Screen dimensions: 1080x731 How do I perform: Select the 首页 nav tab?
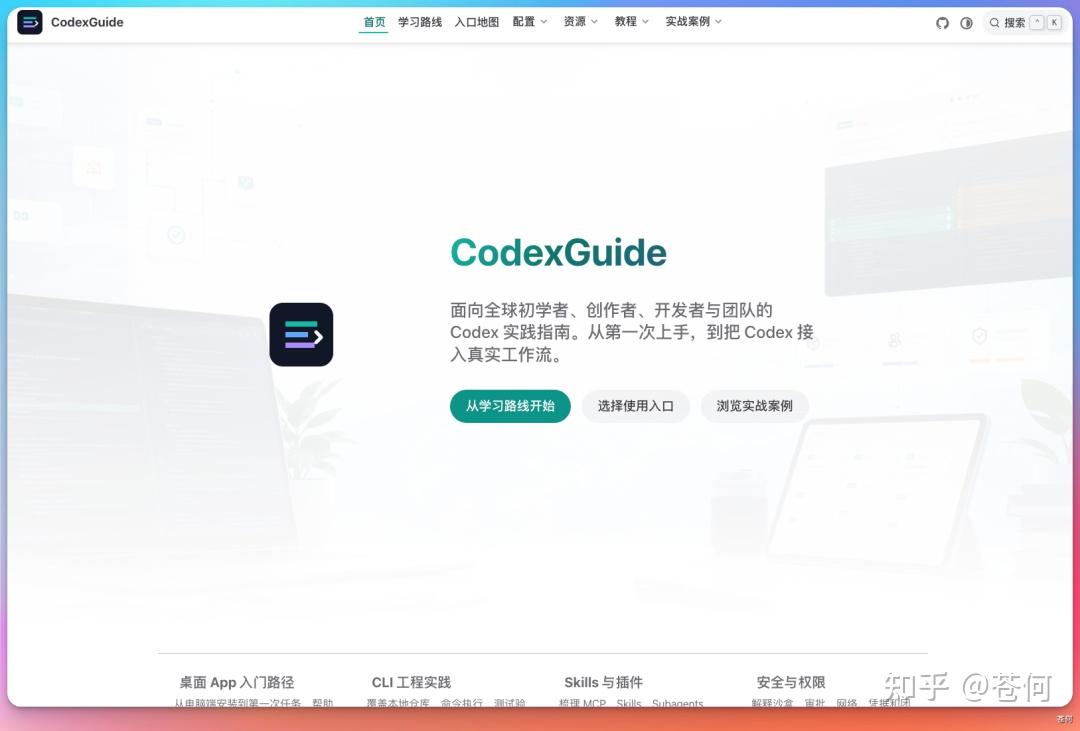(x=374, y=22)
